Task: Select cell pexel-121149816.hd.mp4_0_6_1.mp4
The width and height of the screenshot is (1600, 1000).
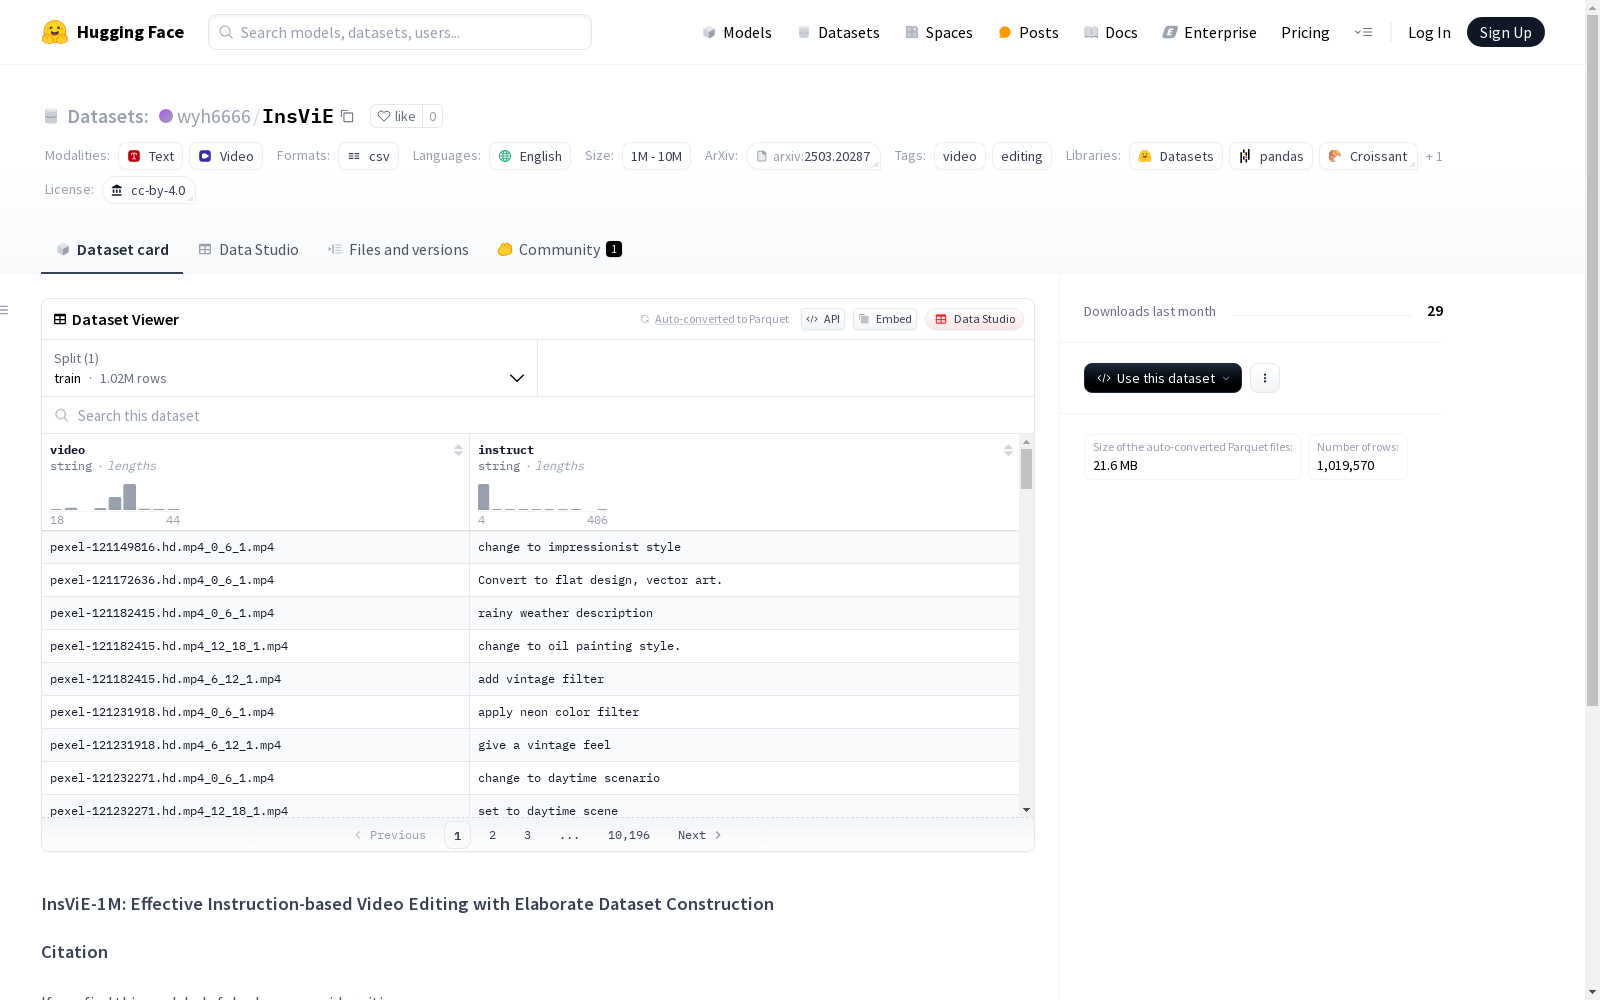Action: pyautogui.click(x=256, y=547)
